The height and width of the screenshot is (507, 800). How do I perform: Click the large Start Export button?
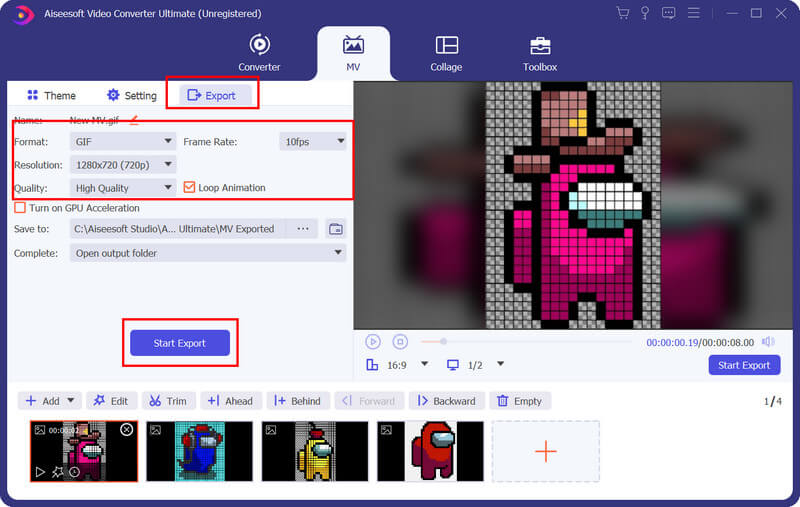(180, 343)
